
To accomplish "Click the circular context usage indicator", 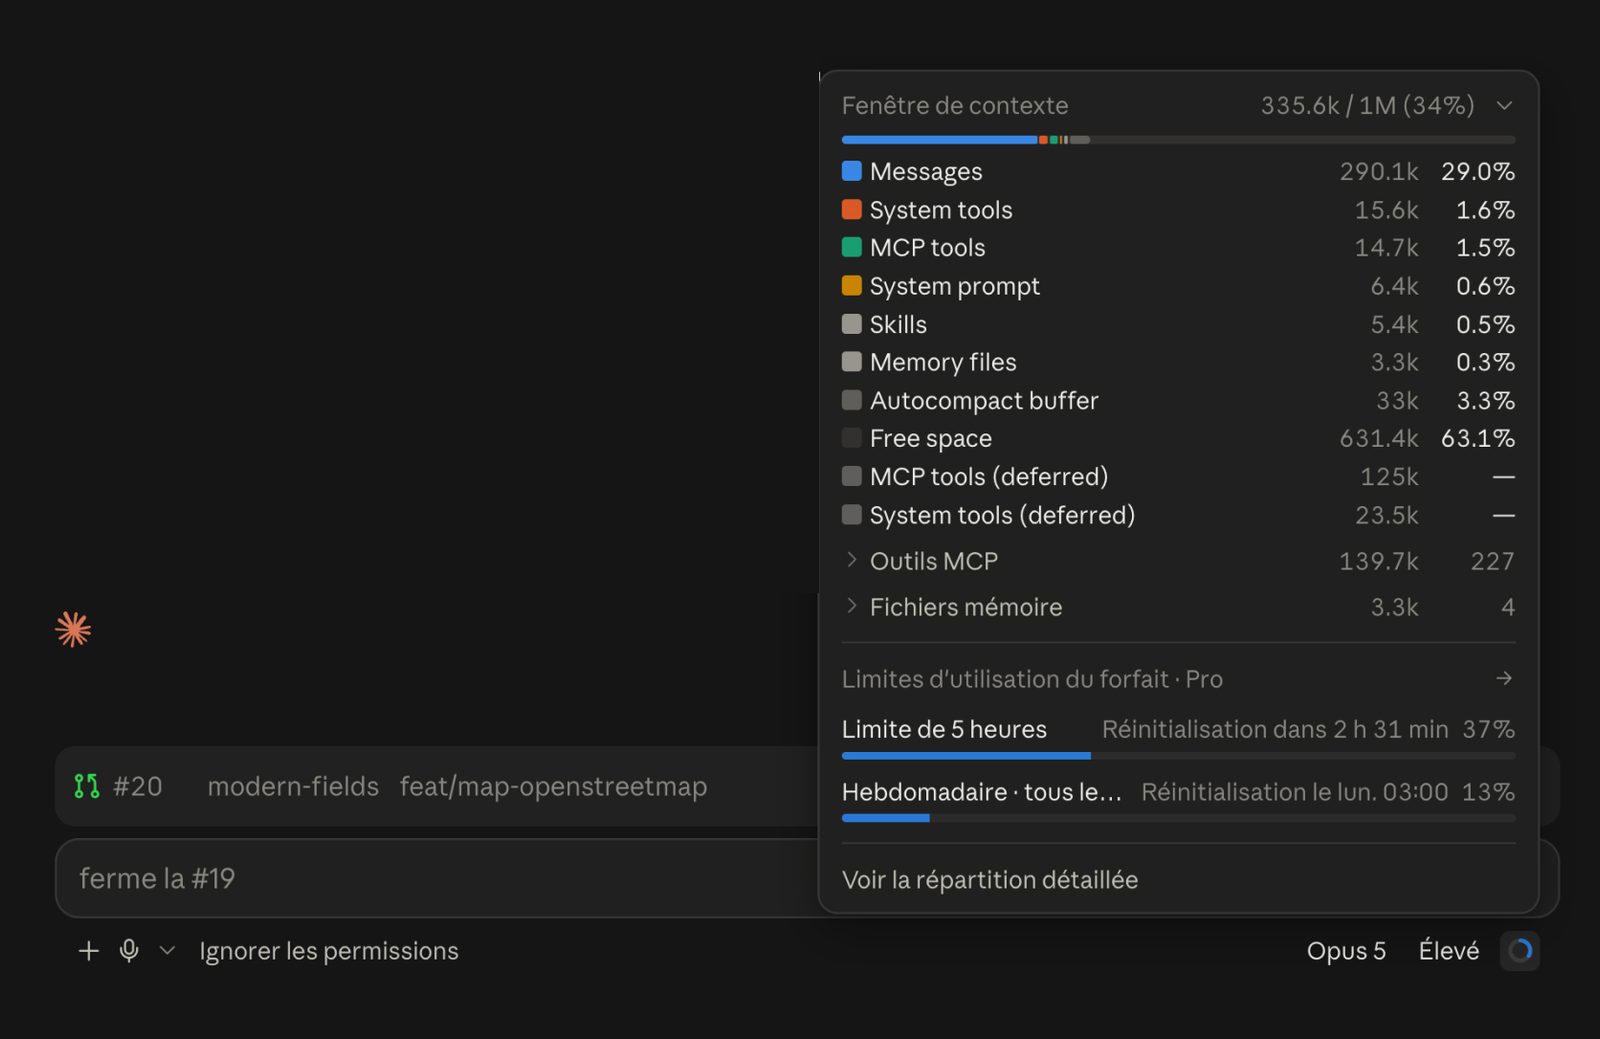I will pos(1520,951).
